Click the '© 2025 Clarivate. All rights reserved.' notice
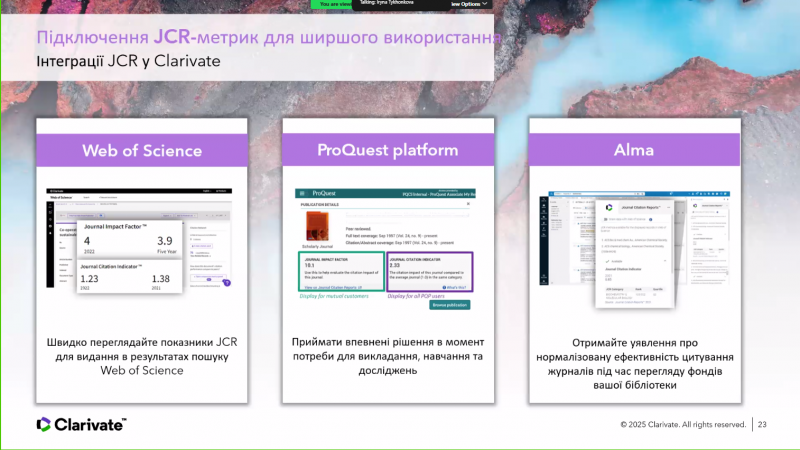This screenshot has height=450, width=800. pos(683,424)
